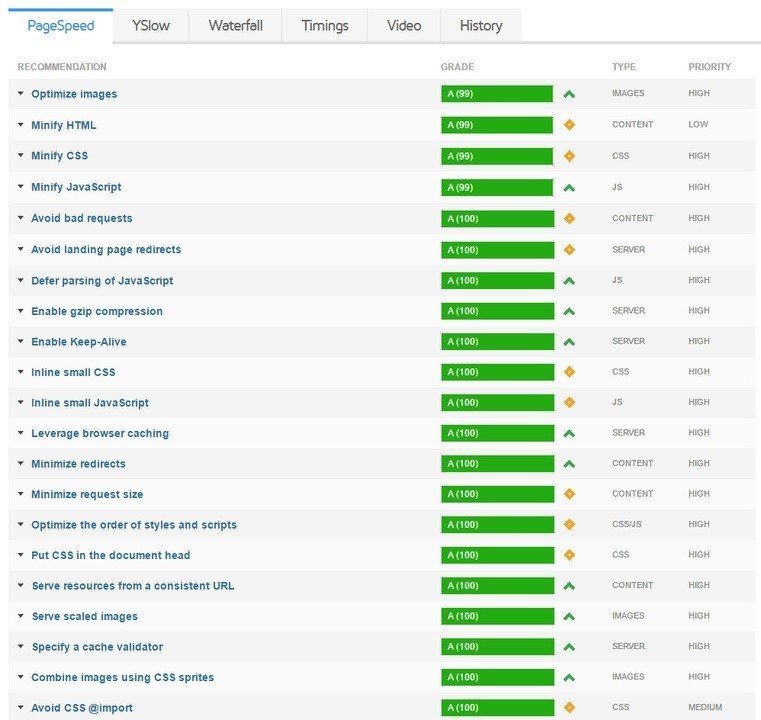Click the Minimize redirects A (100) grade bar
This screenshot has width=761, height=720.
point(496,464)
